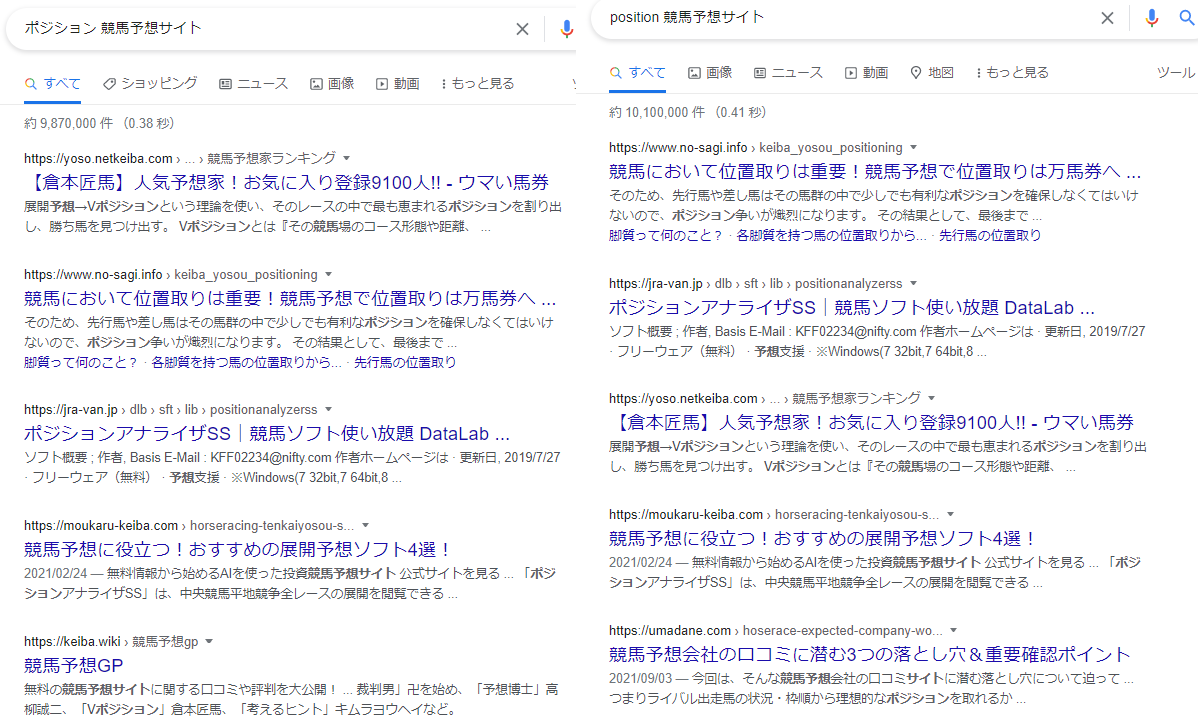1198x726 pixels.
Task: Select すべて tab in right search window
Action: click(x=638, y=73)
